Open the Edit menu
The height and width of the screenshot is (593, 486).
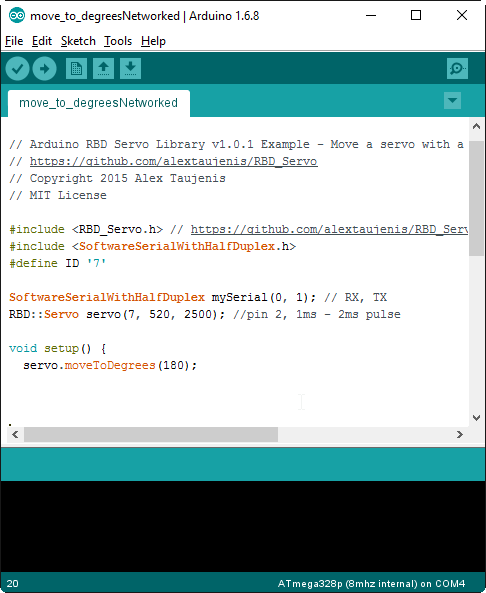point(42,41)
